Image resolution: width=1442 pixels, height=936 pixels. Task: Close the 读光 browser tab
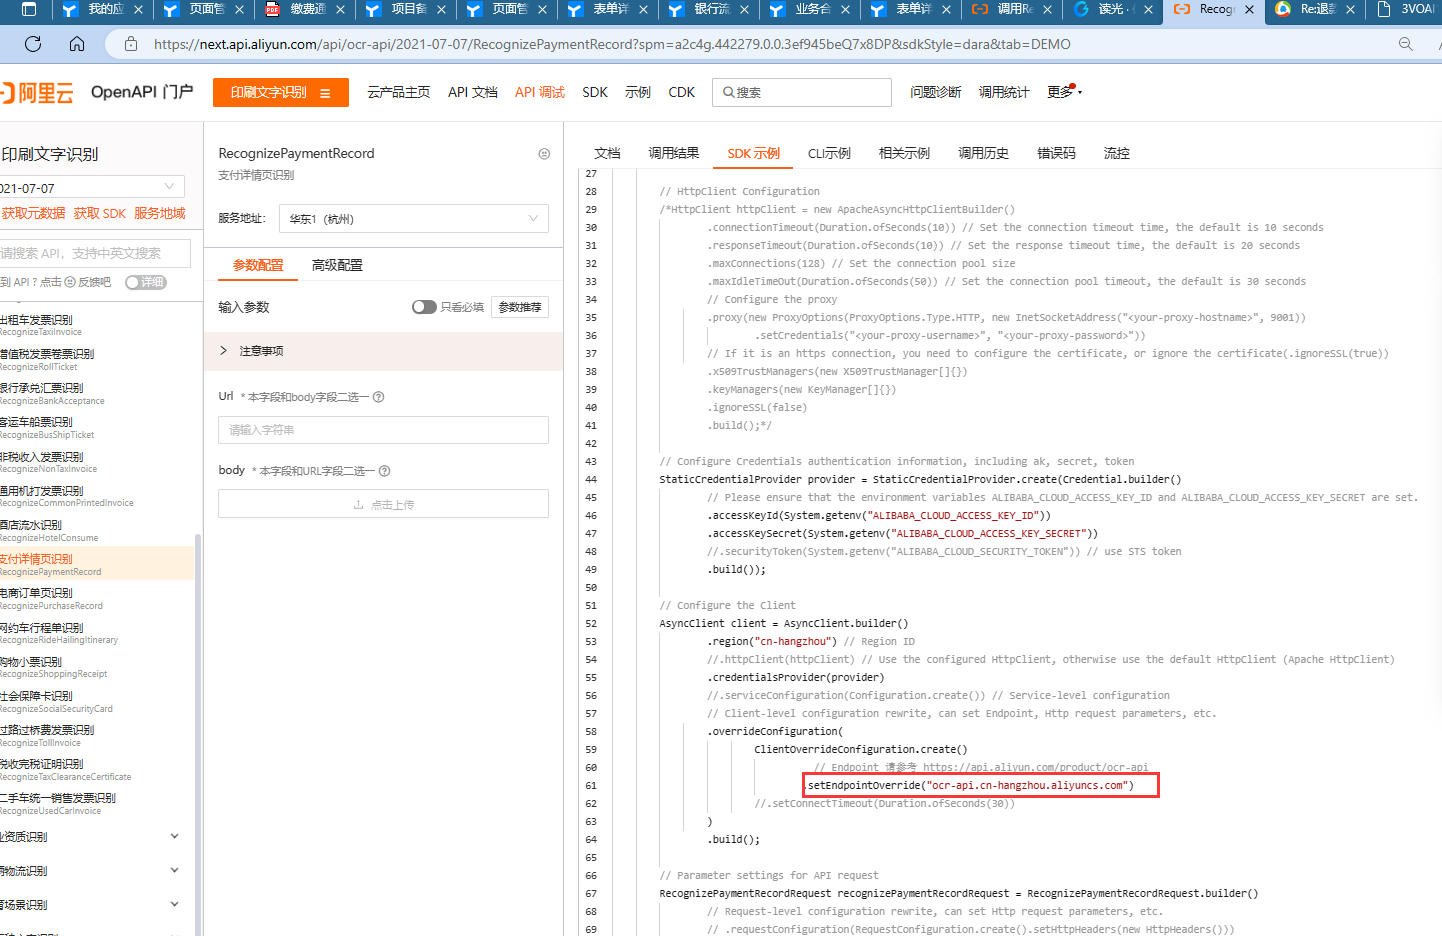click(1148, 9)
